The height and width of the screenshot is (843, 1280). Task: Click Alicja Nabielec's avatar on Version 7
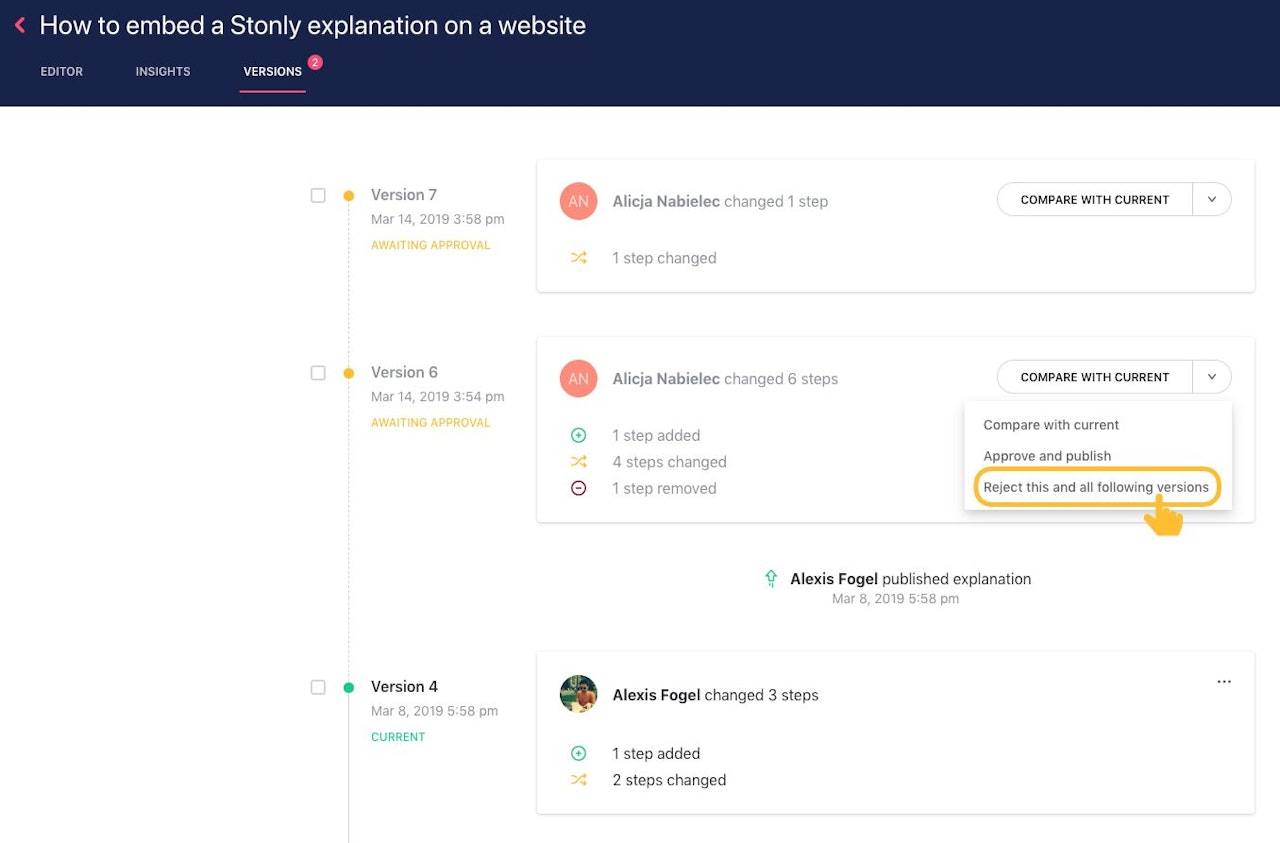[x=578, y=201]
